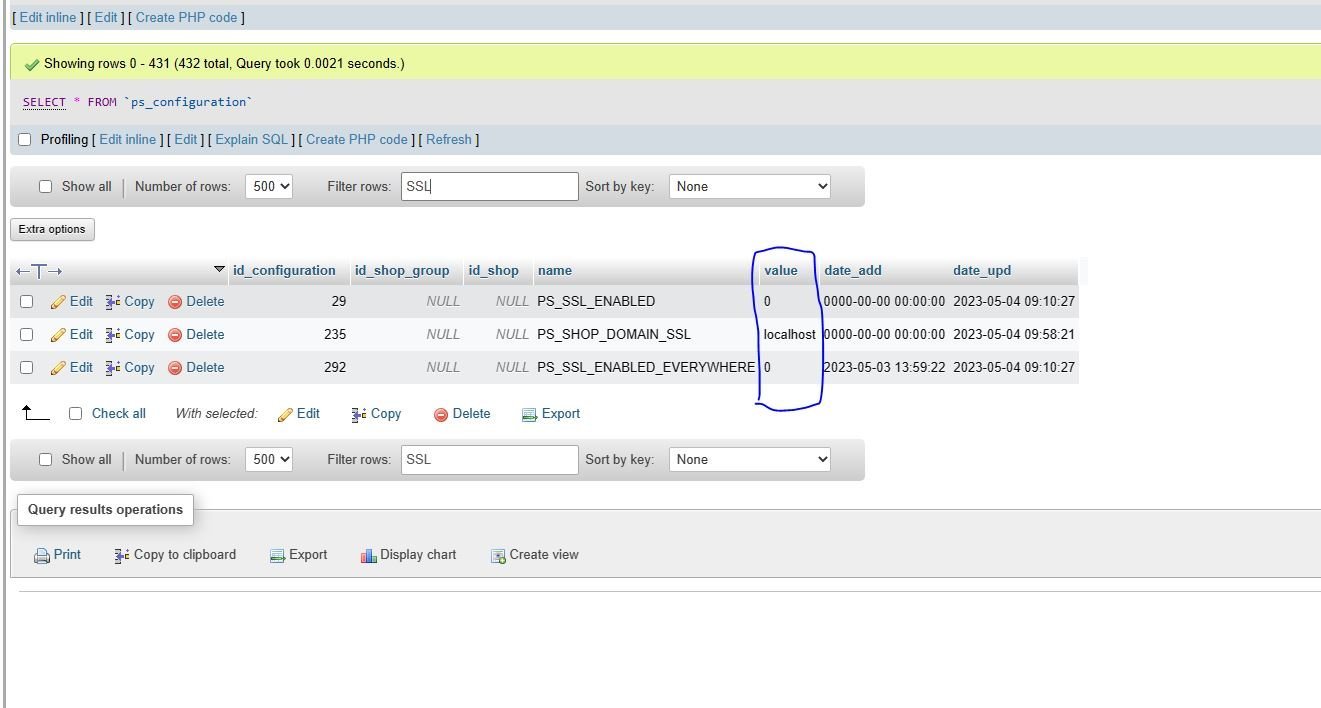Click the Export icon in Query results operations
This screenshot has width=1321, height=708.
[x=277, y=556]
